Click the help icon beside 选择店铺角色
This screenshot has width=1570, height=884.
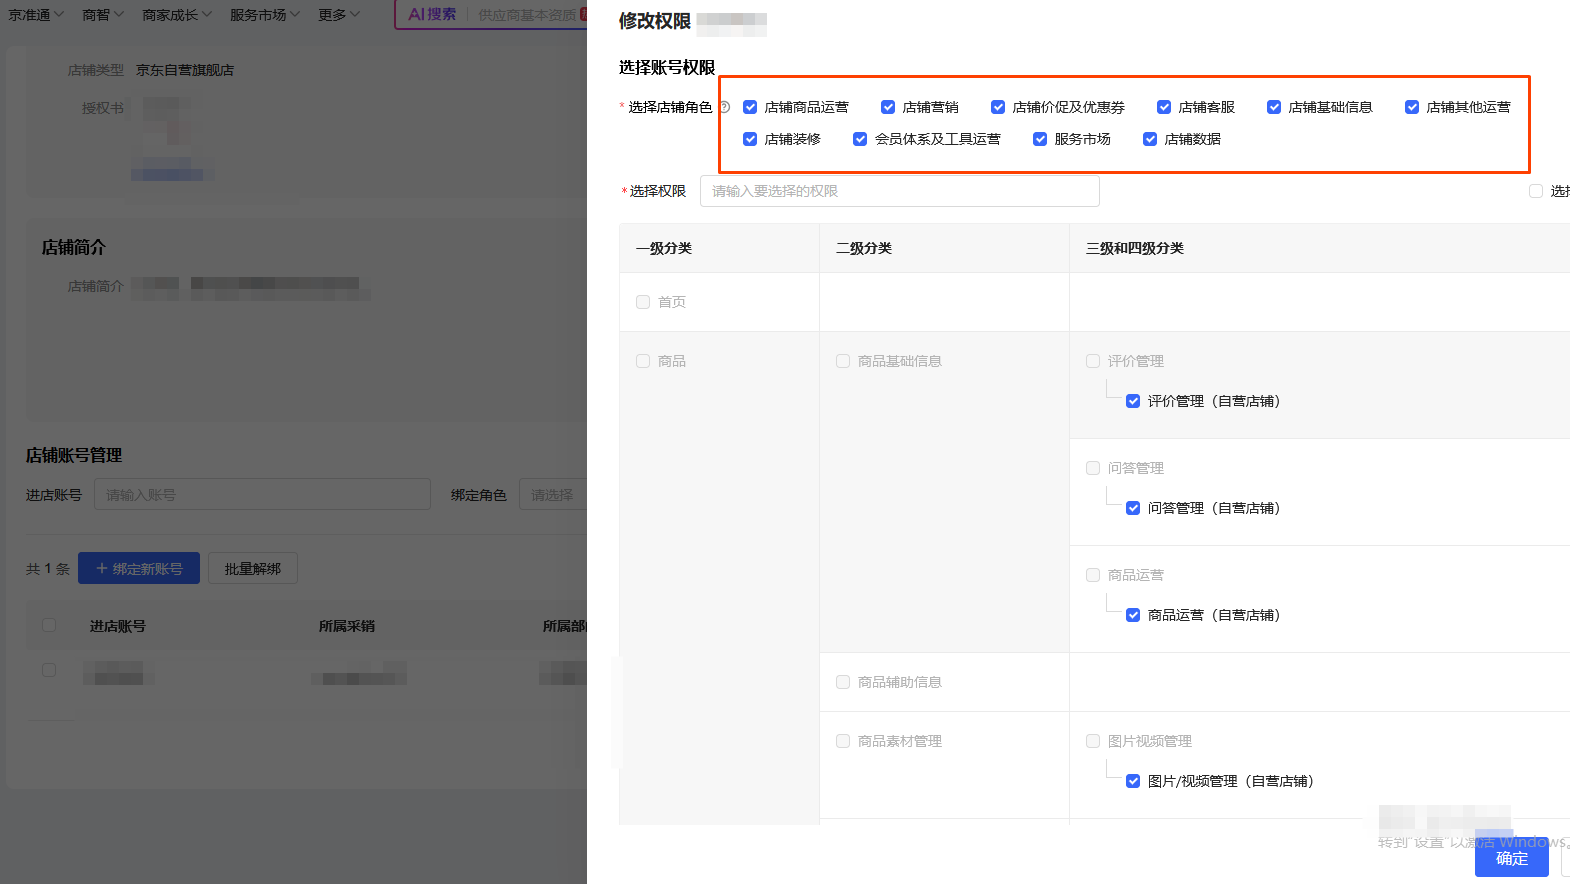(725, 107)
